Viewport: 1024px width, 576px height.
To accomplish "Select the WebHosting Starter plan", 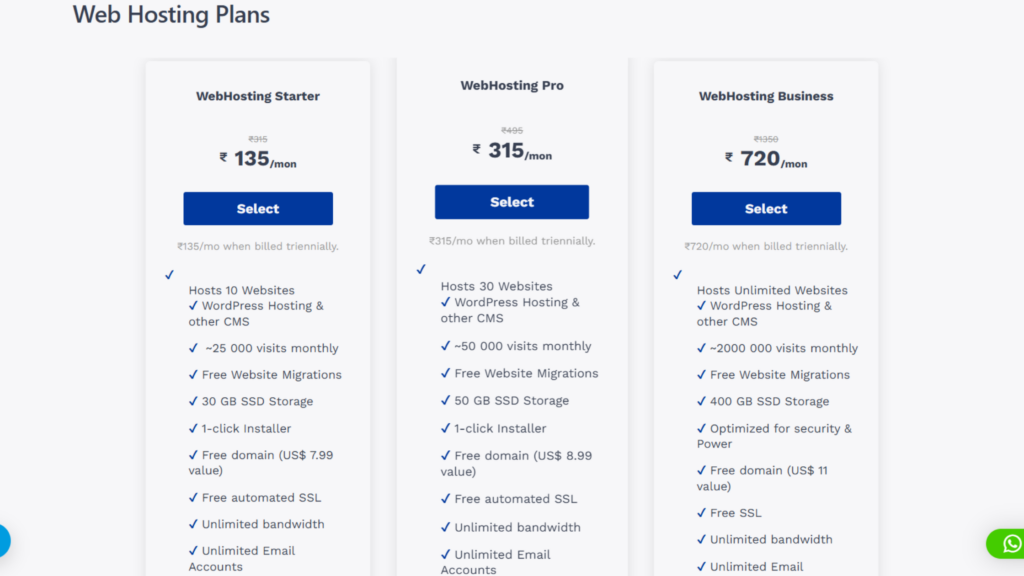I will click(258, 209).
